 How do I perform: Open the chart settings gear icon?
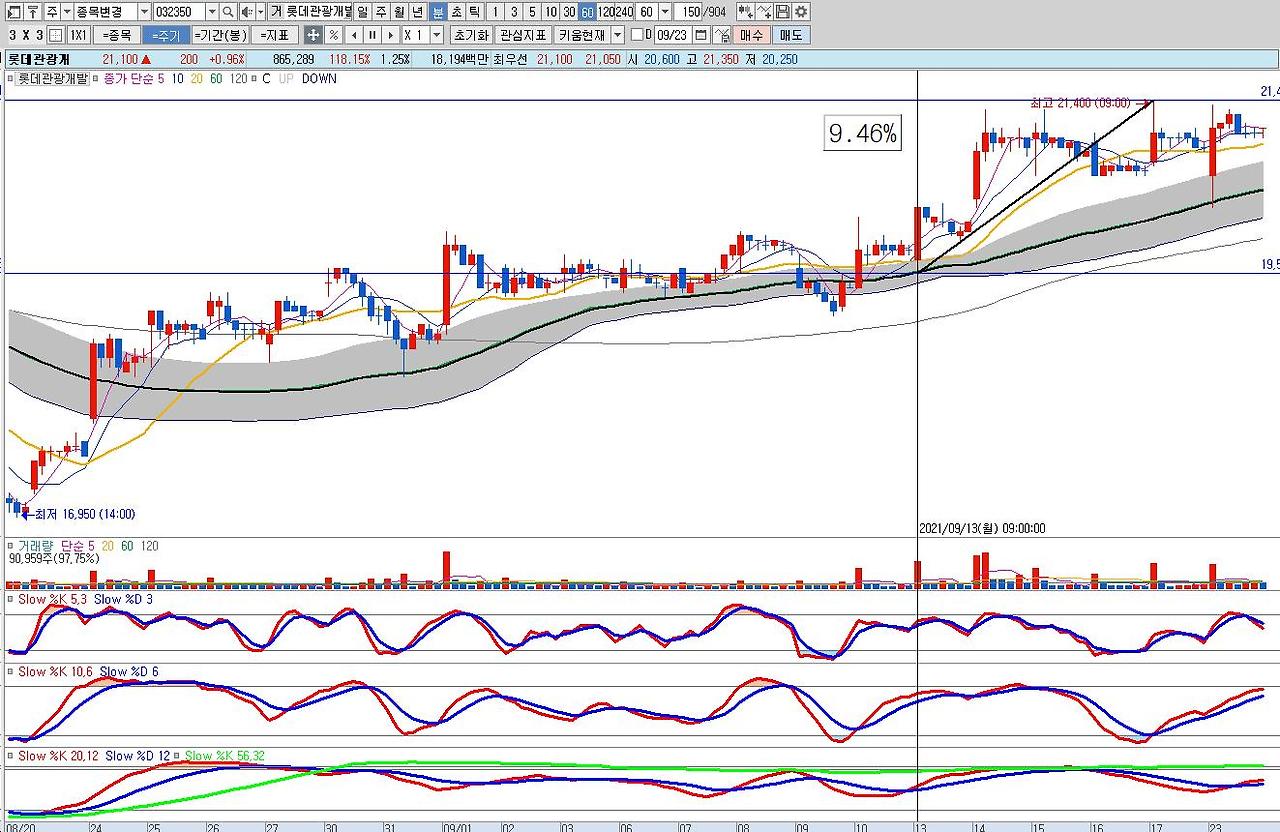point(800,12)
